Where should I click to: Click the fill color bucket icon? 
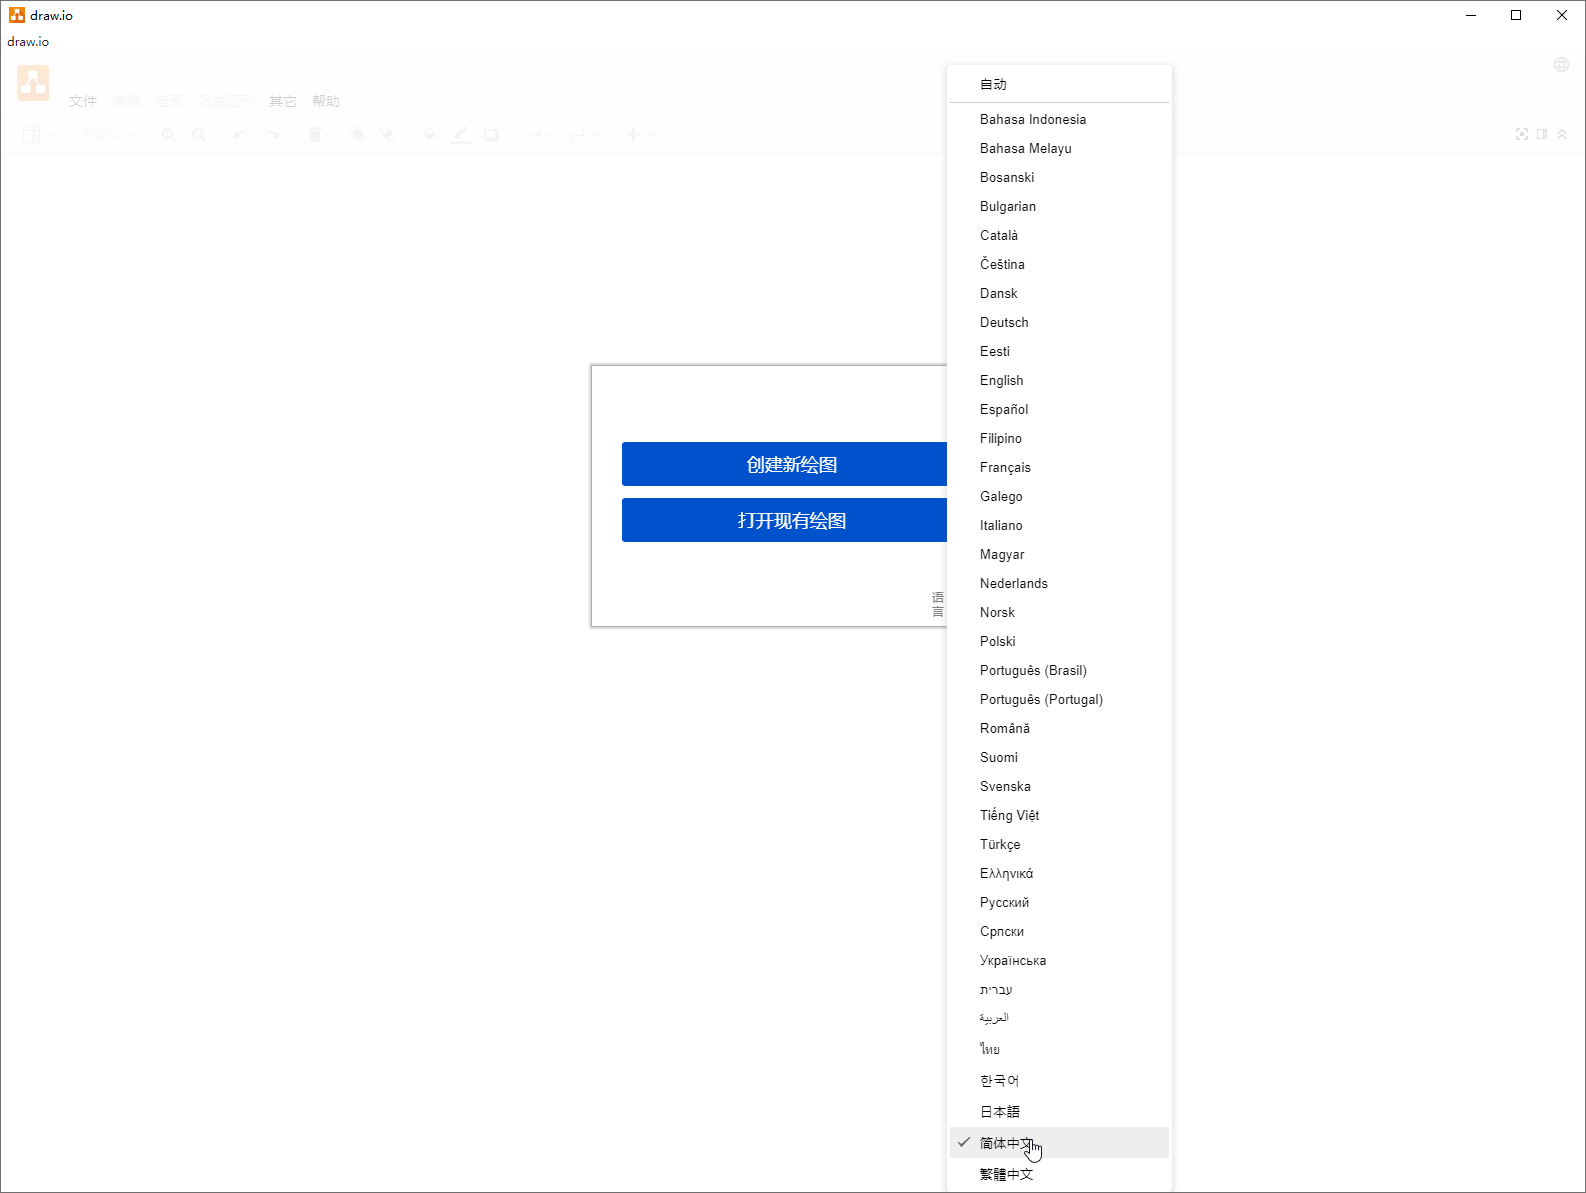(429, 135)
